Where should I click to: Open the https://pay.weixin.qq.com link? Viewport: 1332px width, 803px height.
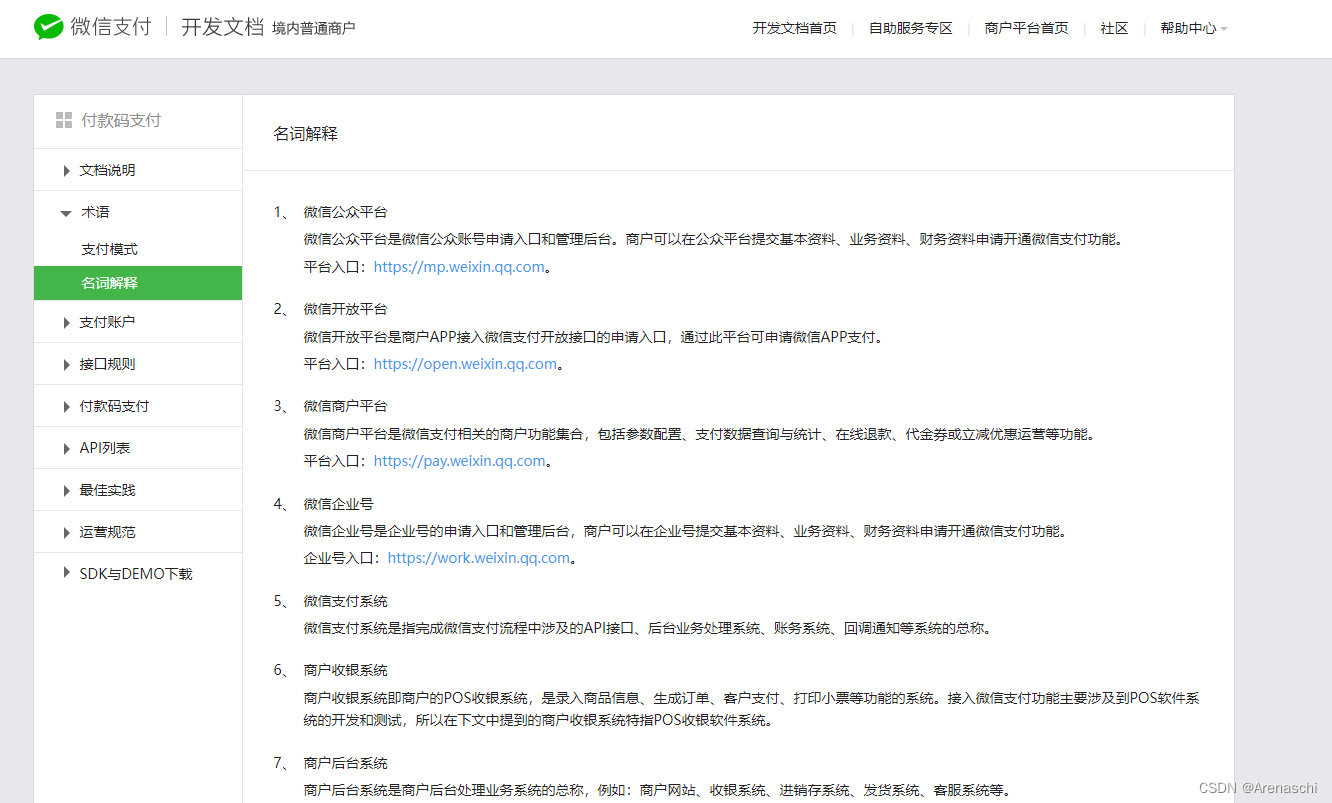coord(460,460)
